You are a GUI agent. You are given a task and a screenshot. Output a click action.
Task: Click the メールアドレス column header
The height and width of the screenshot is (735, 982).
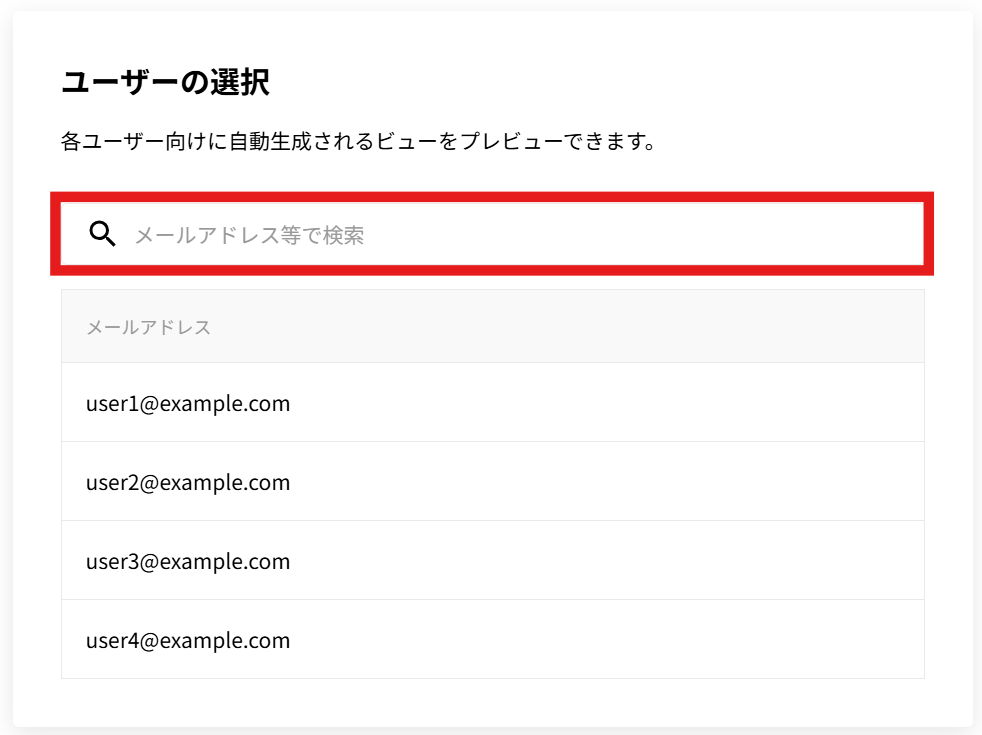[148, 327]
